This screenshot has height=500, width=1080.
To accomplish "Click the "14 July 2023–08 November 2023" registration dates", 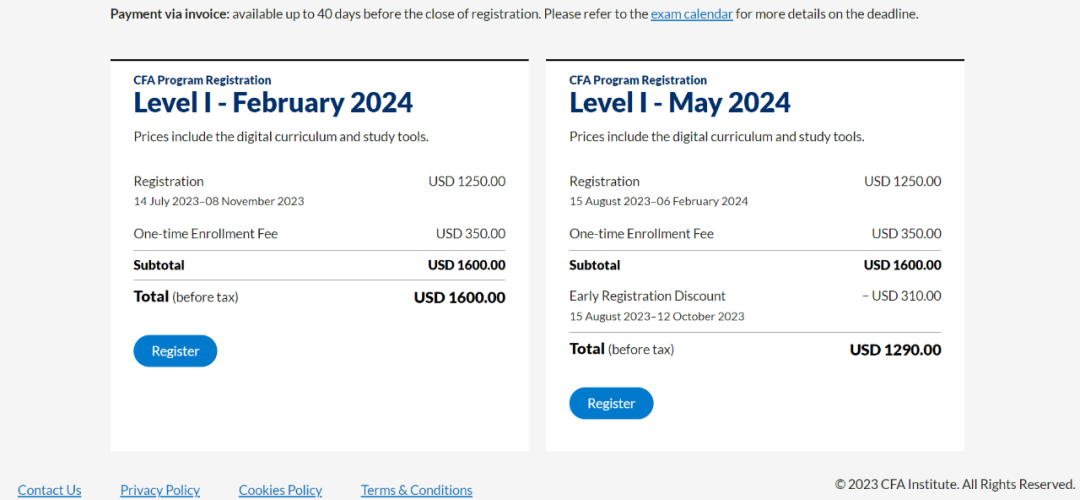I will click(x=218, y=201).
